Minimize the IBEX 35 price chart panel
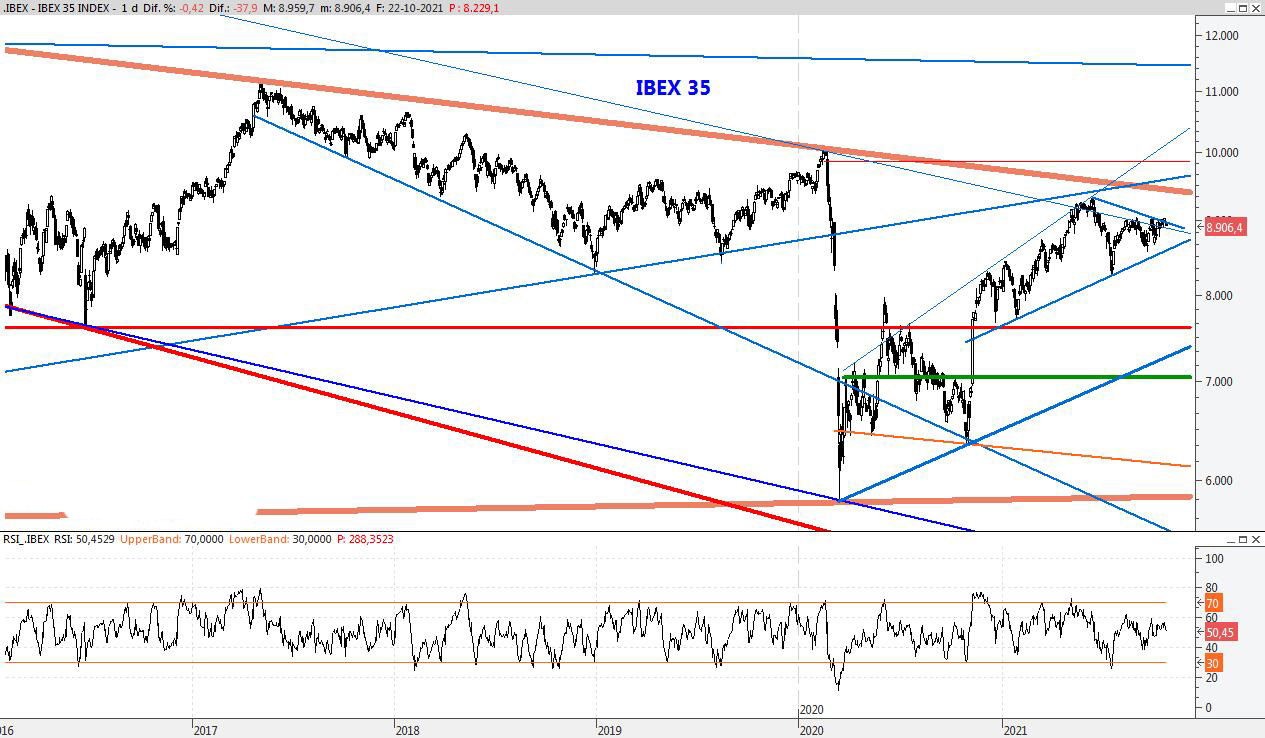The width and height of the screenshot is (1265, 738). click(1229, 8)
